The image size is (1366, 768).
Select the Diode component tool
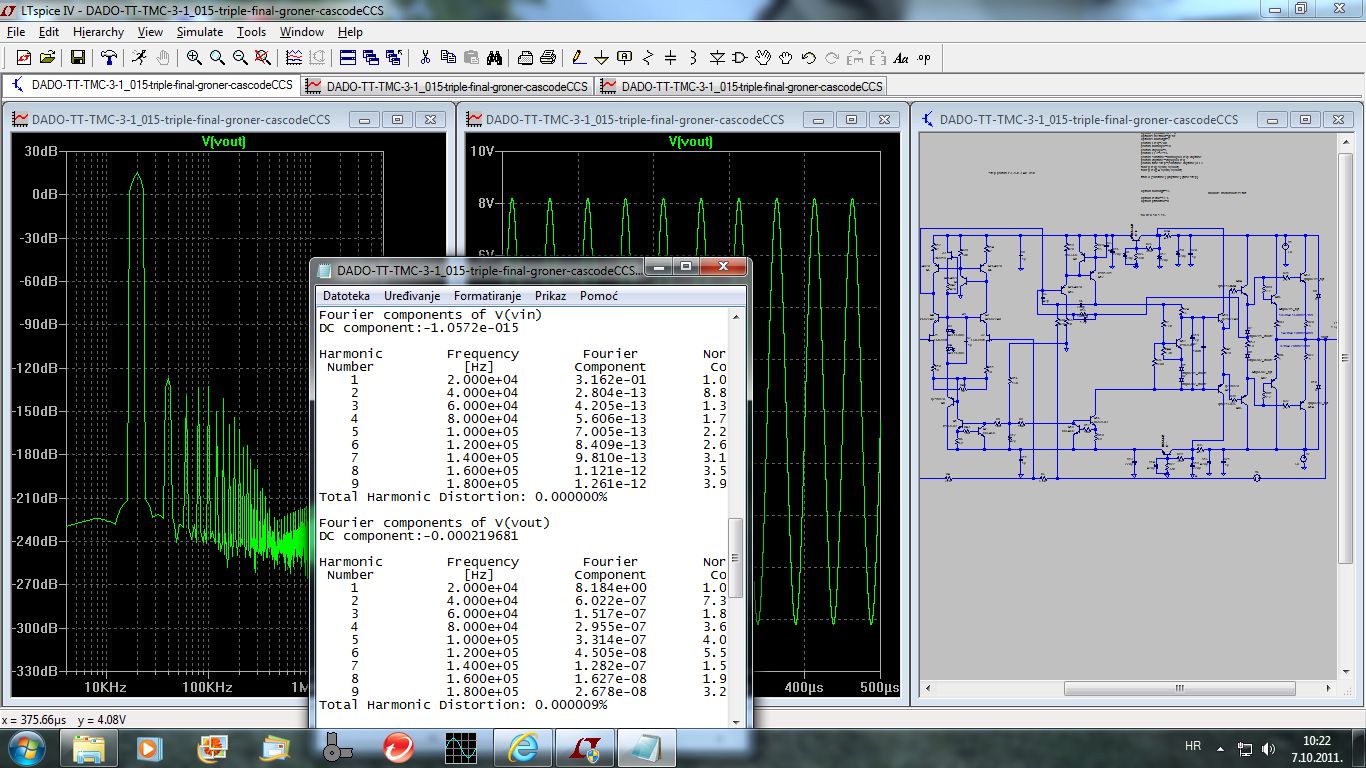pyautogui.click(x=717, y=58)
